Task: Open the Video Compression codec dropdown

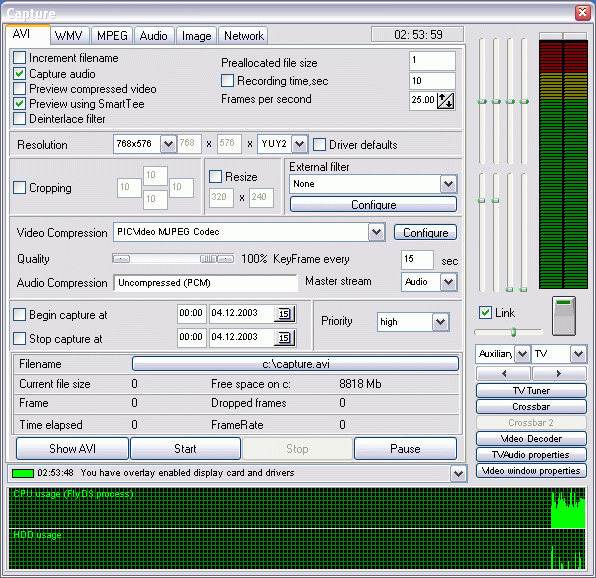Action: click(376, 232)
